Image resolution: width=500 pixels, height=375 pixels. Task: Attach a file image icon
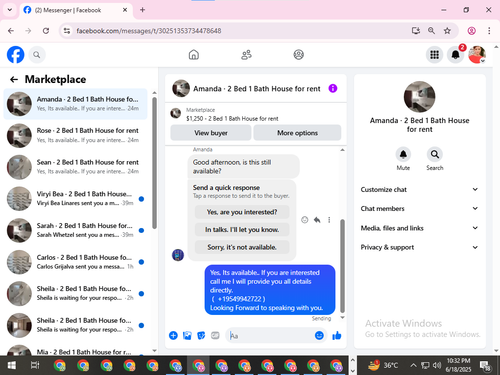tap(187, 335)
